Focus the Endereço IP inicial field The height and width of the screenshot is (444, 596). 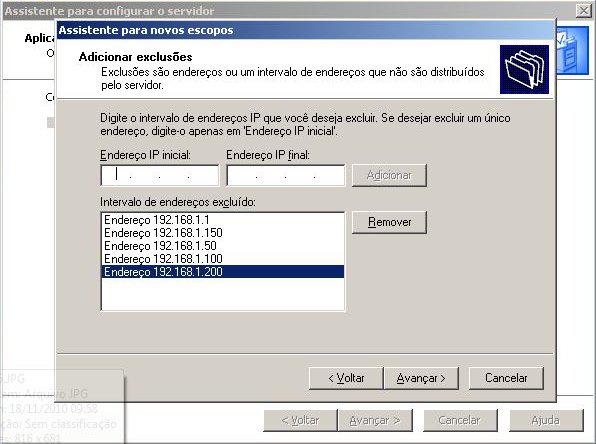tap(160, 175)
